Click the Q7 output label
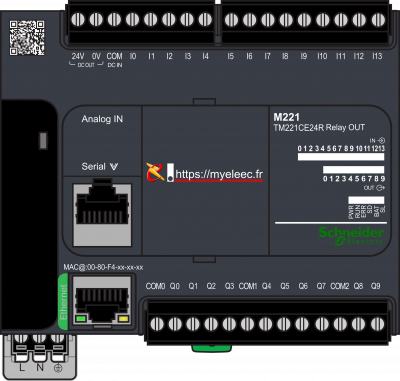 pos(321,286)
